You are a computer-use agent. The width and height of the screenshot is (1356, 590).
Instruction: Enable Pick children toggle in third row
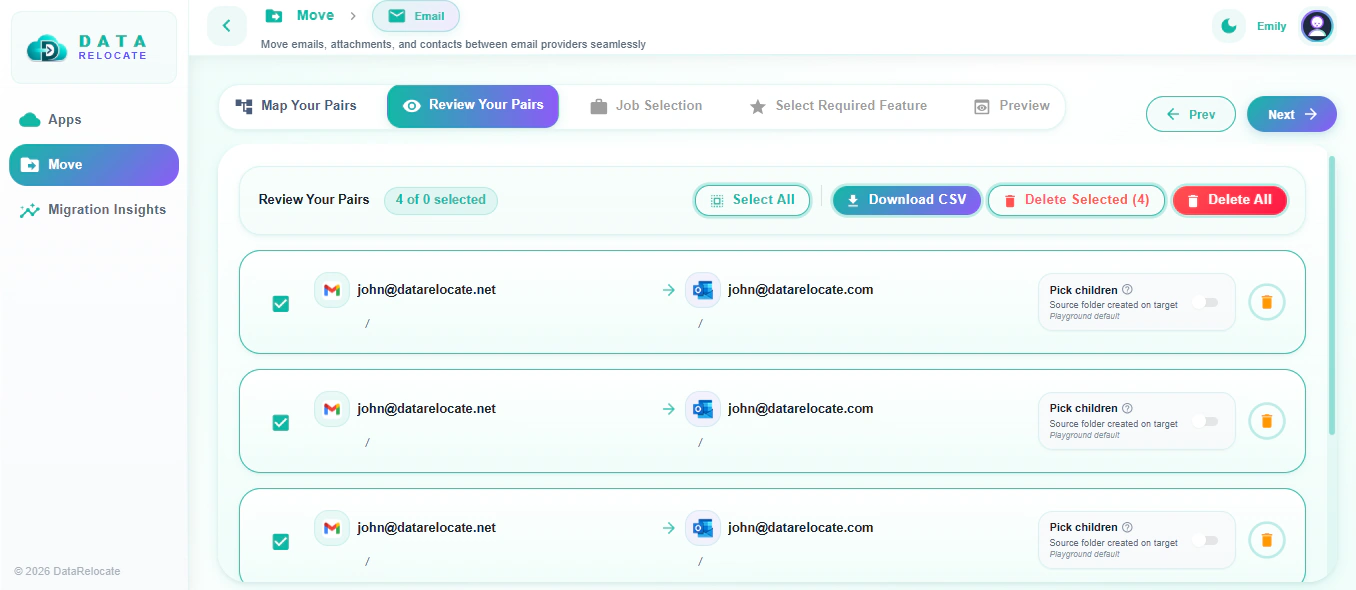tap(1205, 540)
